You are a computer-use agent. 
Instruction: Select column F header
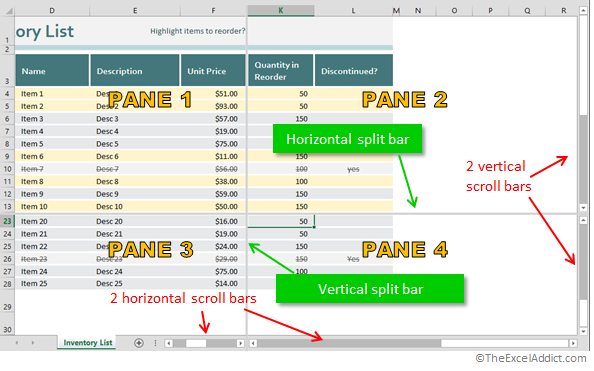[213, 11]
